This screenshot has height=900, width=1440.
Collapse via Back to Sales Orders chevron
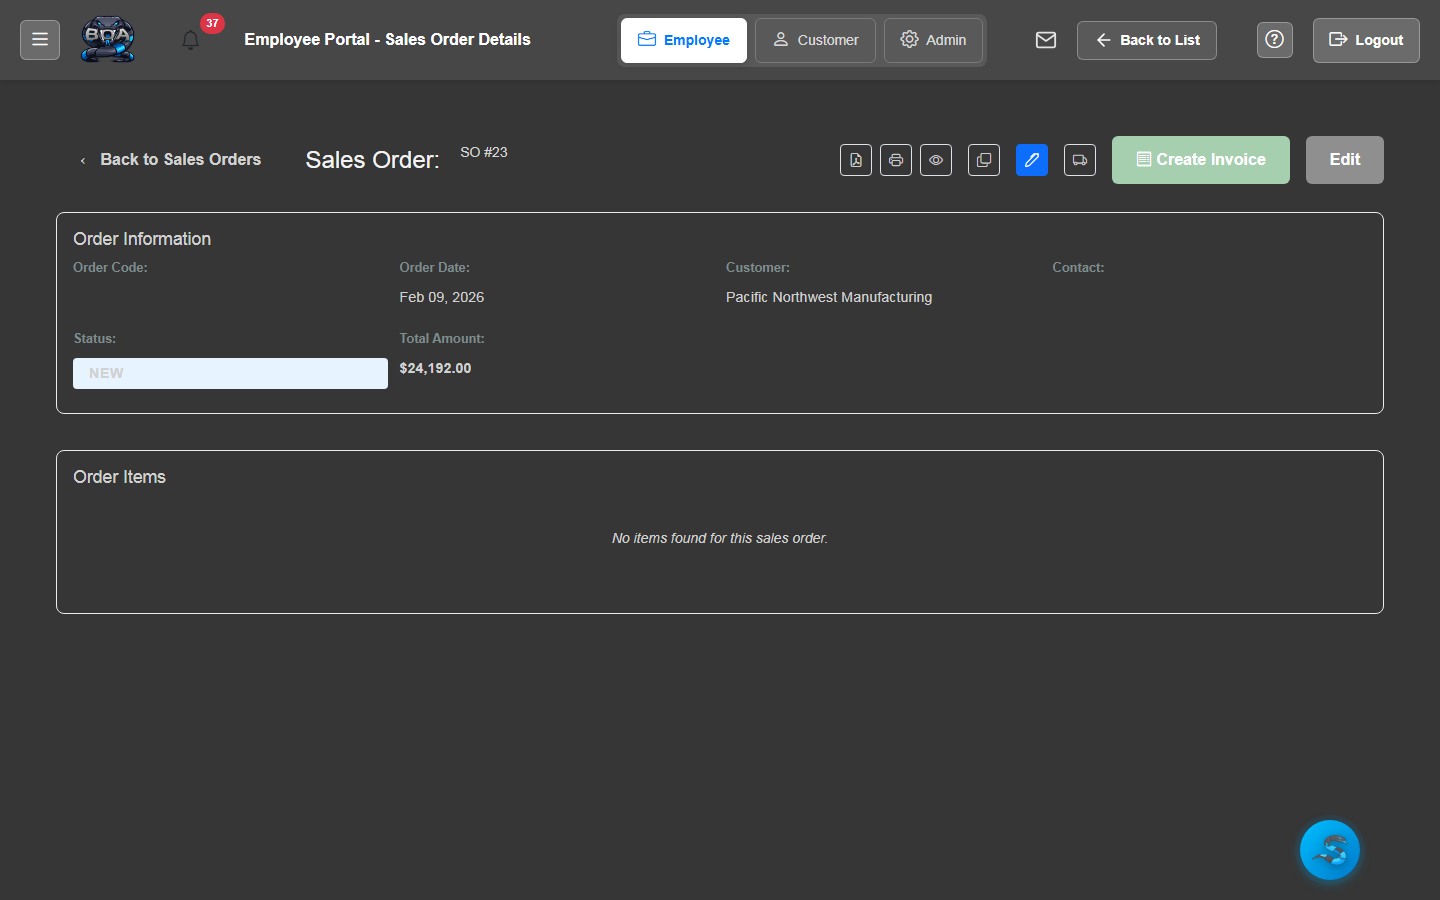pos(82,160)
